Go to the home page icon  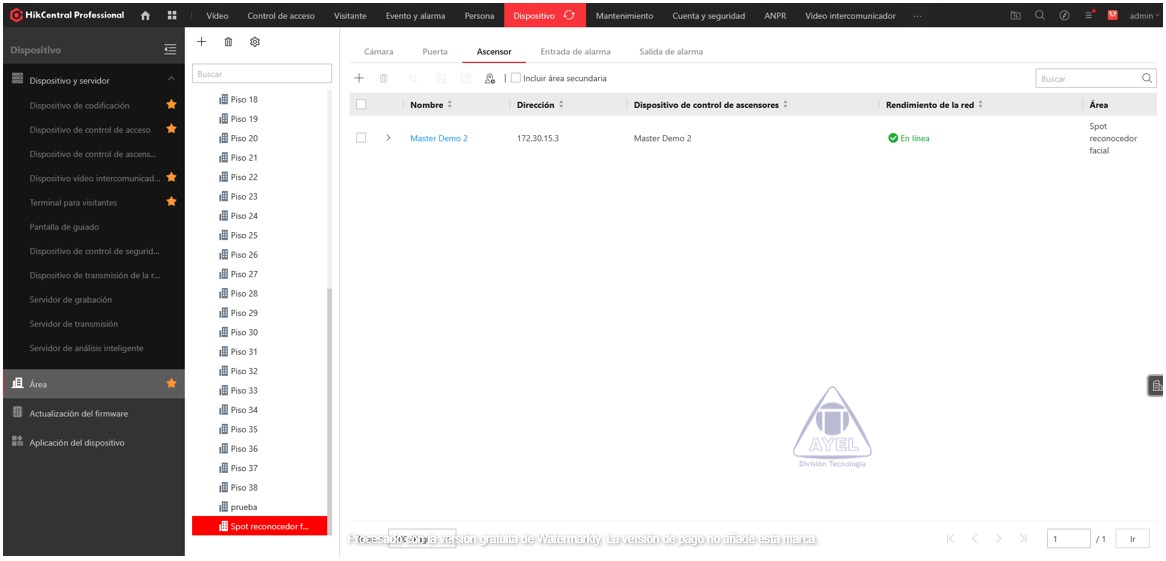146,15
